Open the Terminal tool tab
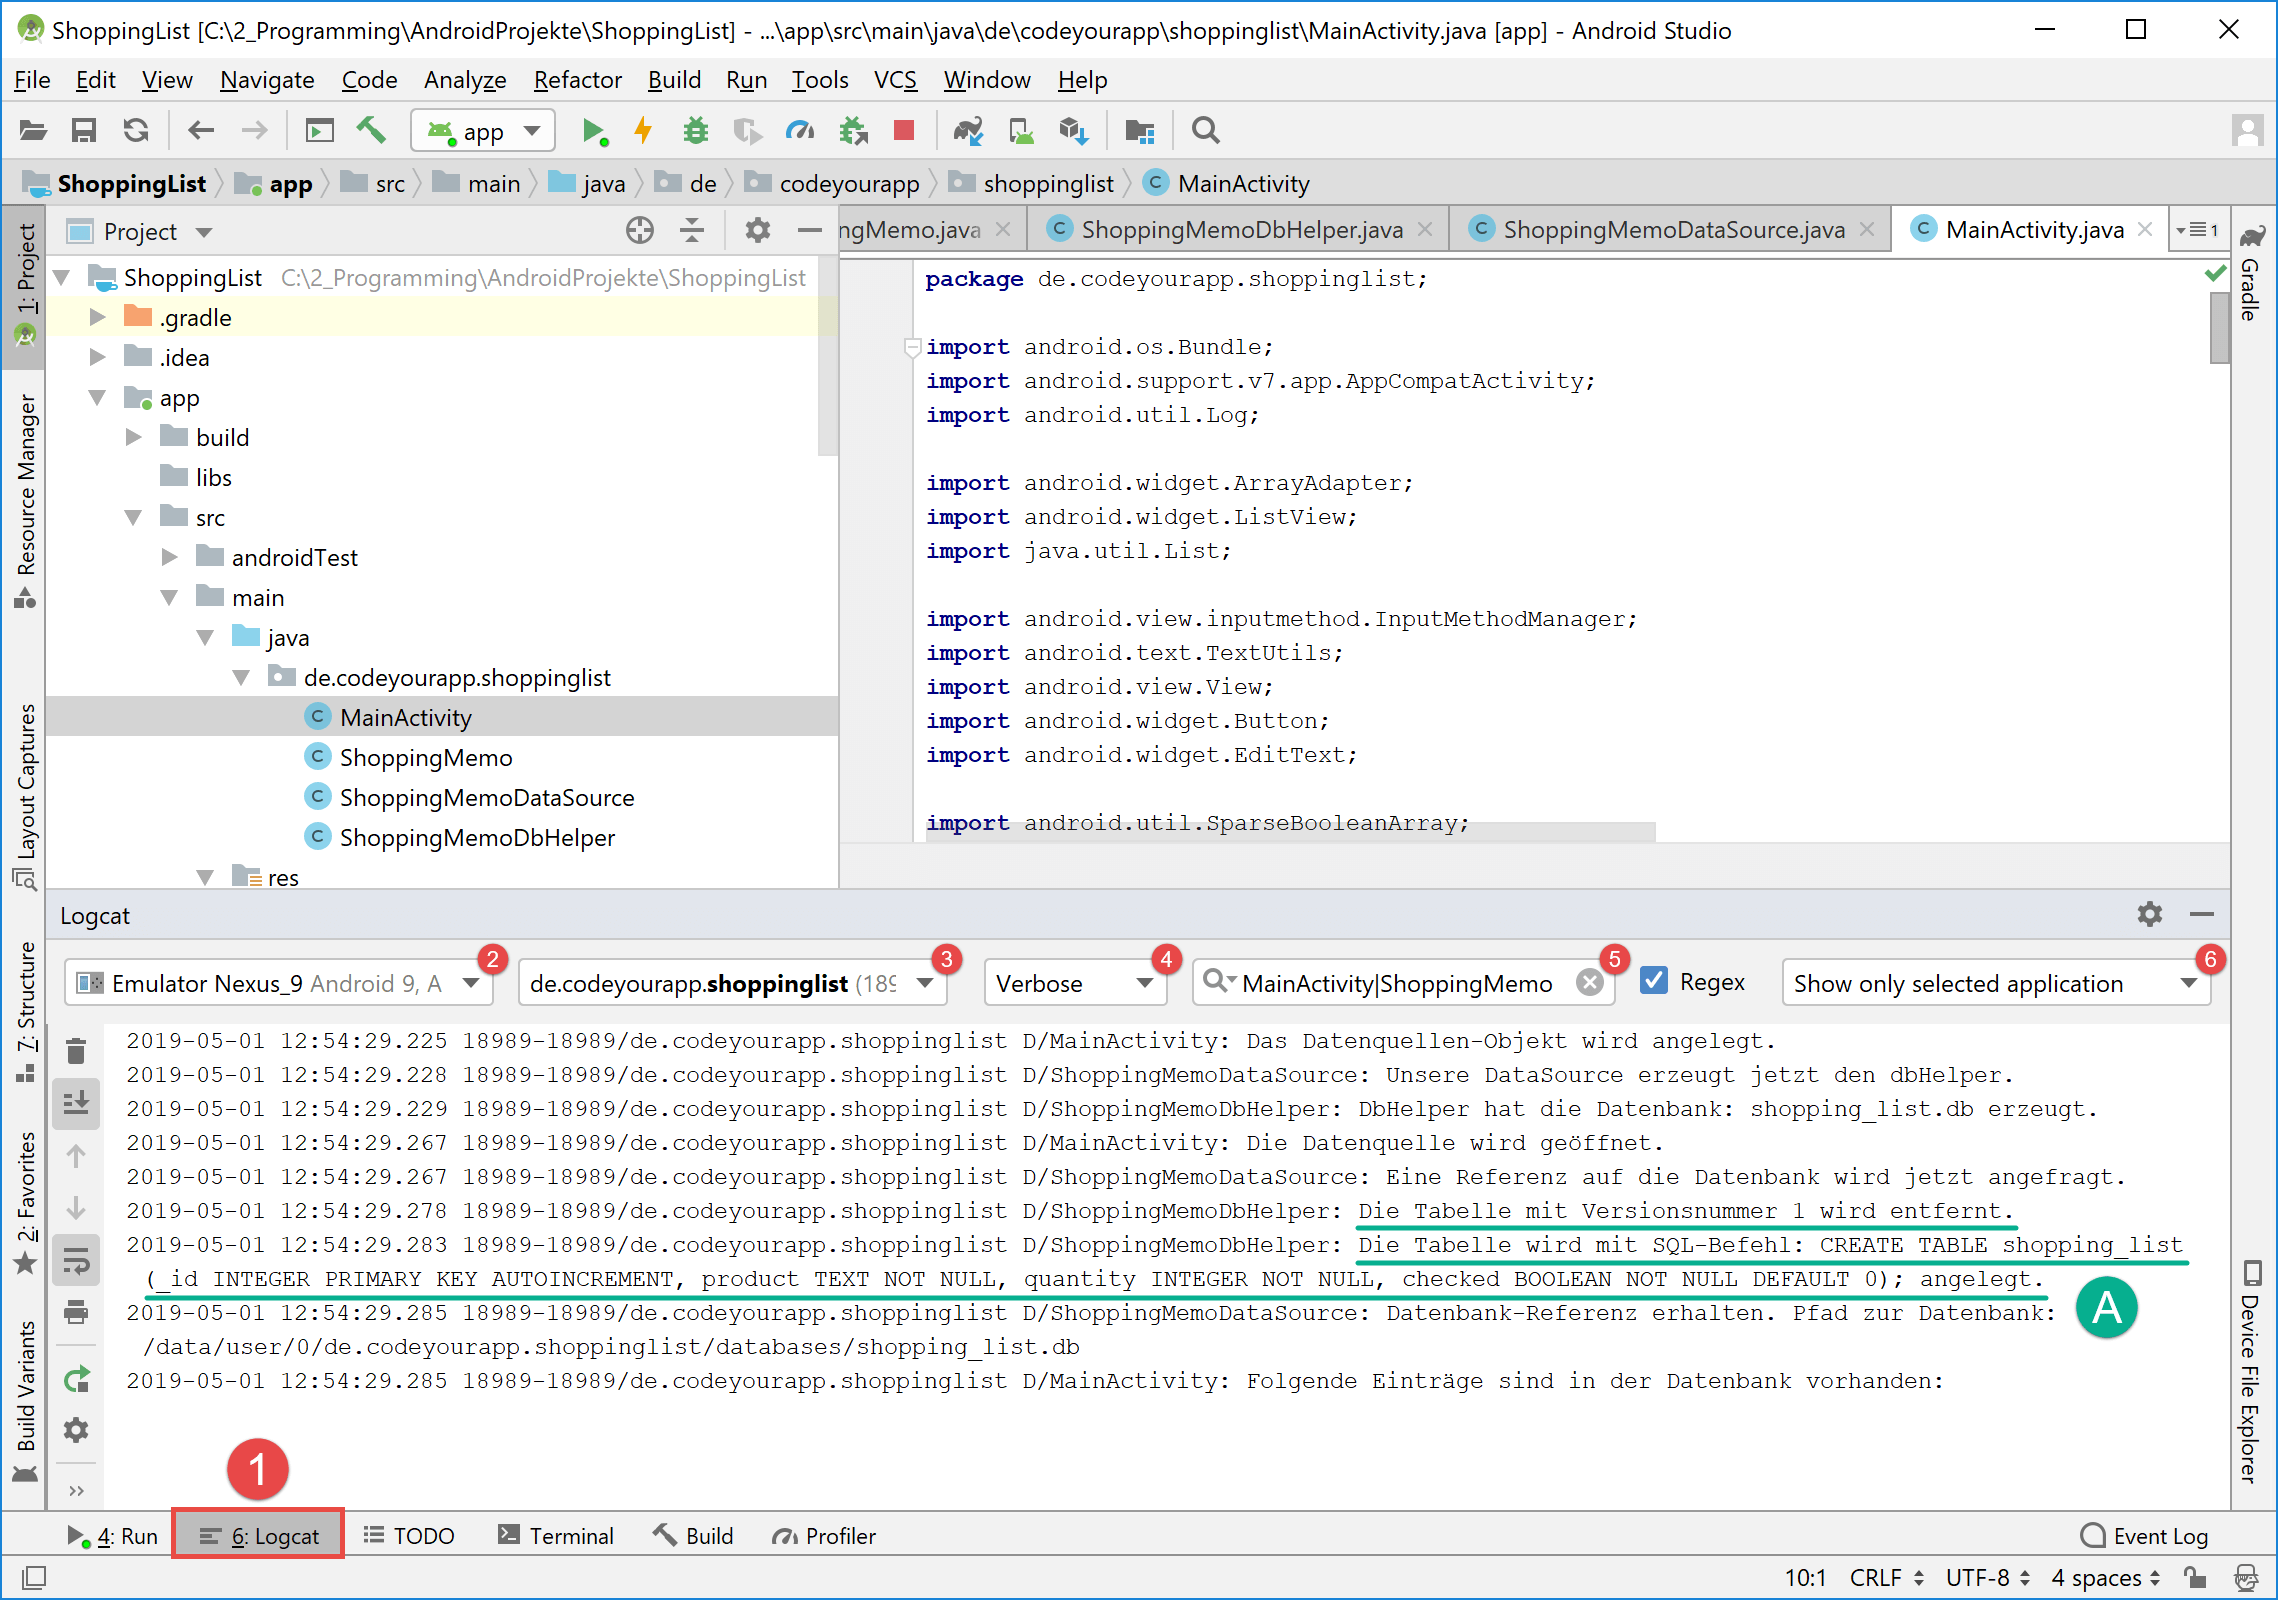The width and height of the screenshot is (2278, 1600). tap(556, 1535)
